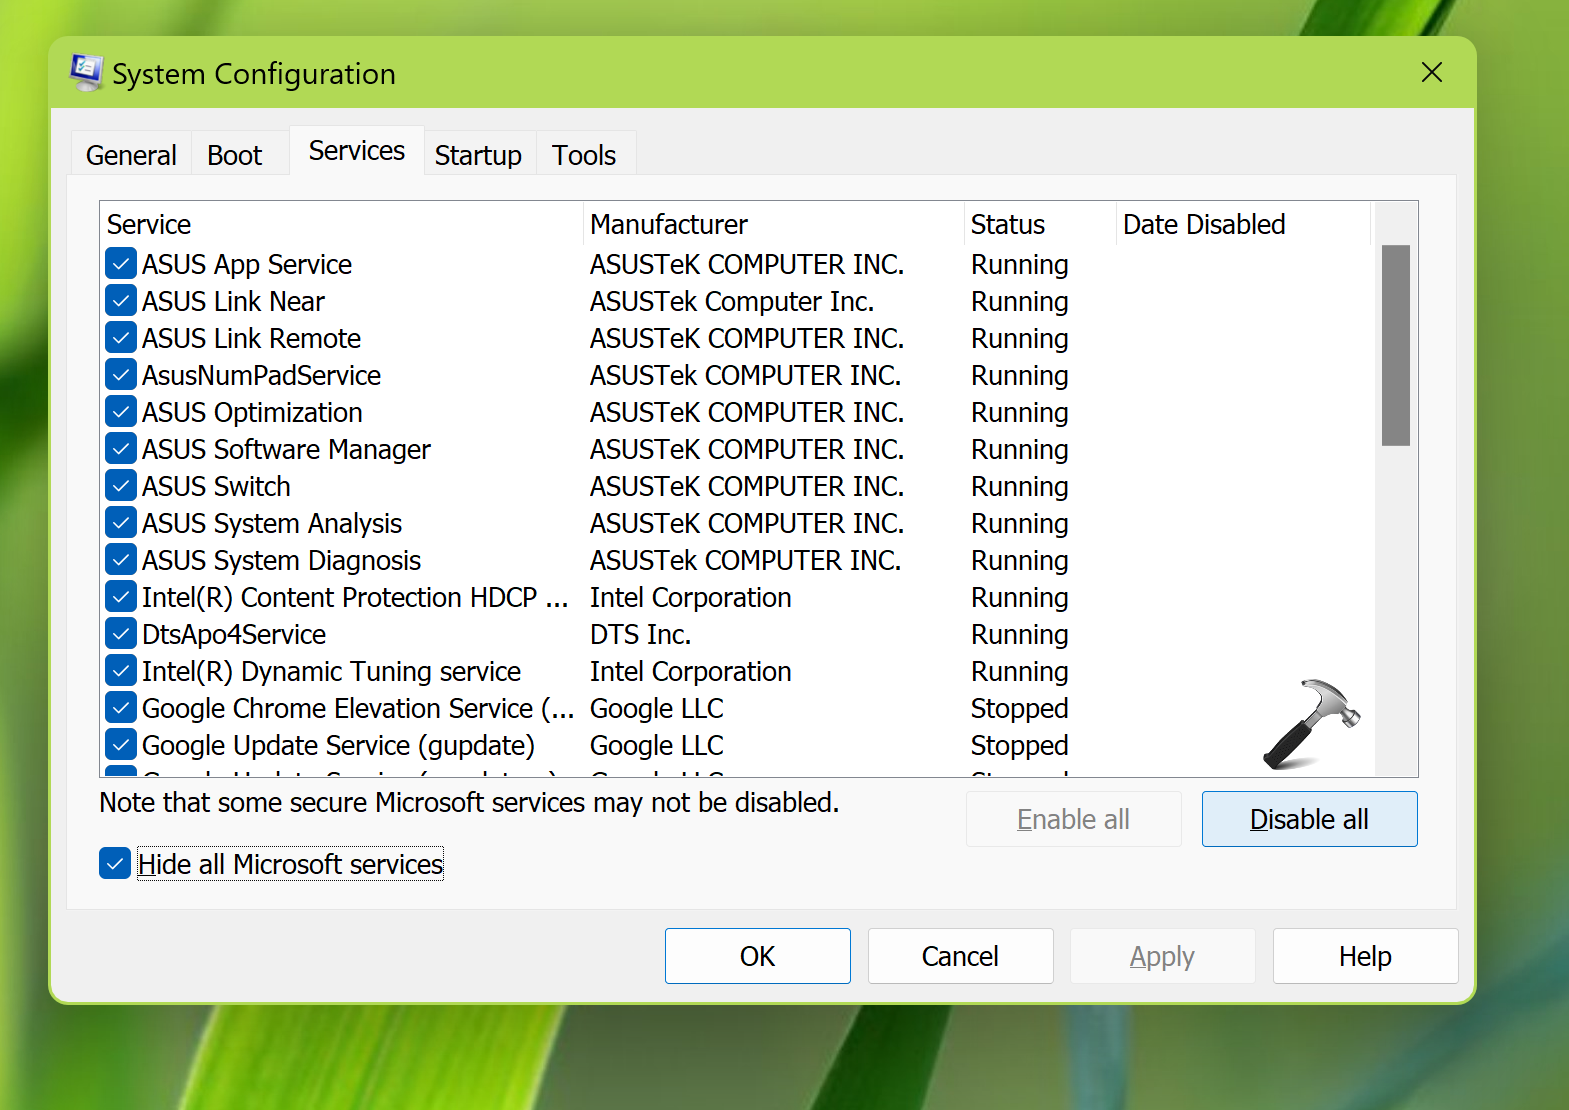
Task: Open Help for System Configuration
Action: click(1364, 956)
